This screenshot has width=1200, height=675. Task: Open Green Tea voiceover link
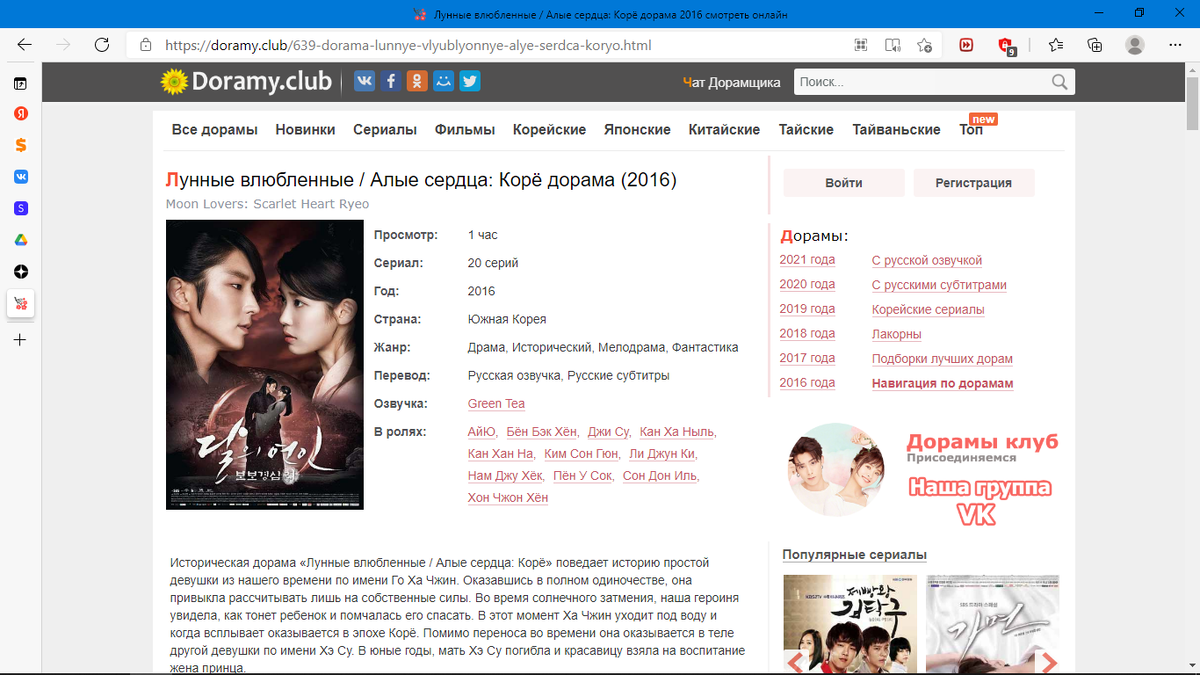click(x=496, y=404)
